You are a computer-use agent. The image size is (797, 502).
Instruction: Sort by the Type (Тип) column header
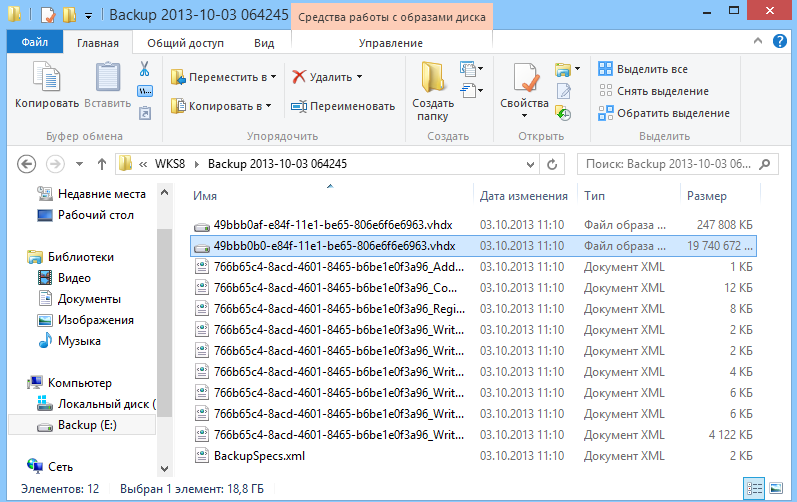(x=594, y=196)
